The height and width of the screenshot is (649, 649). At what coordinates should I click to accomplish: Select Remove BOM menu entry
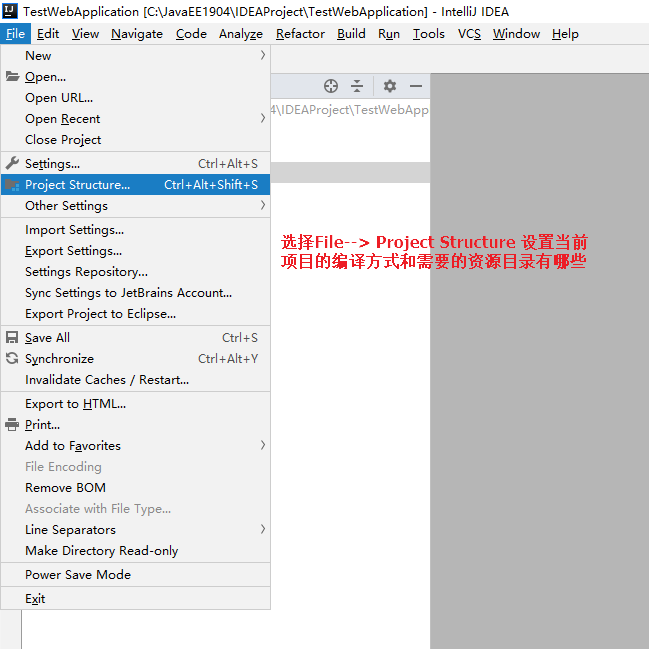pyautogui.click(x=135, y=488)
